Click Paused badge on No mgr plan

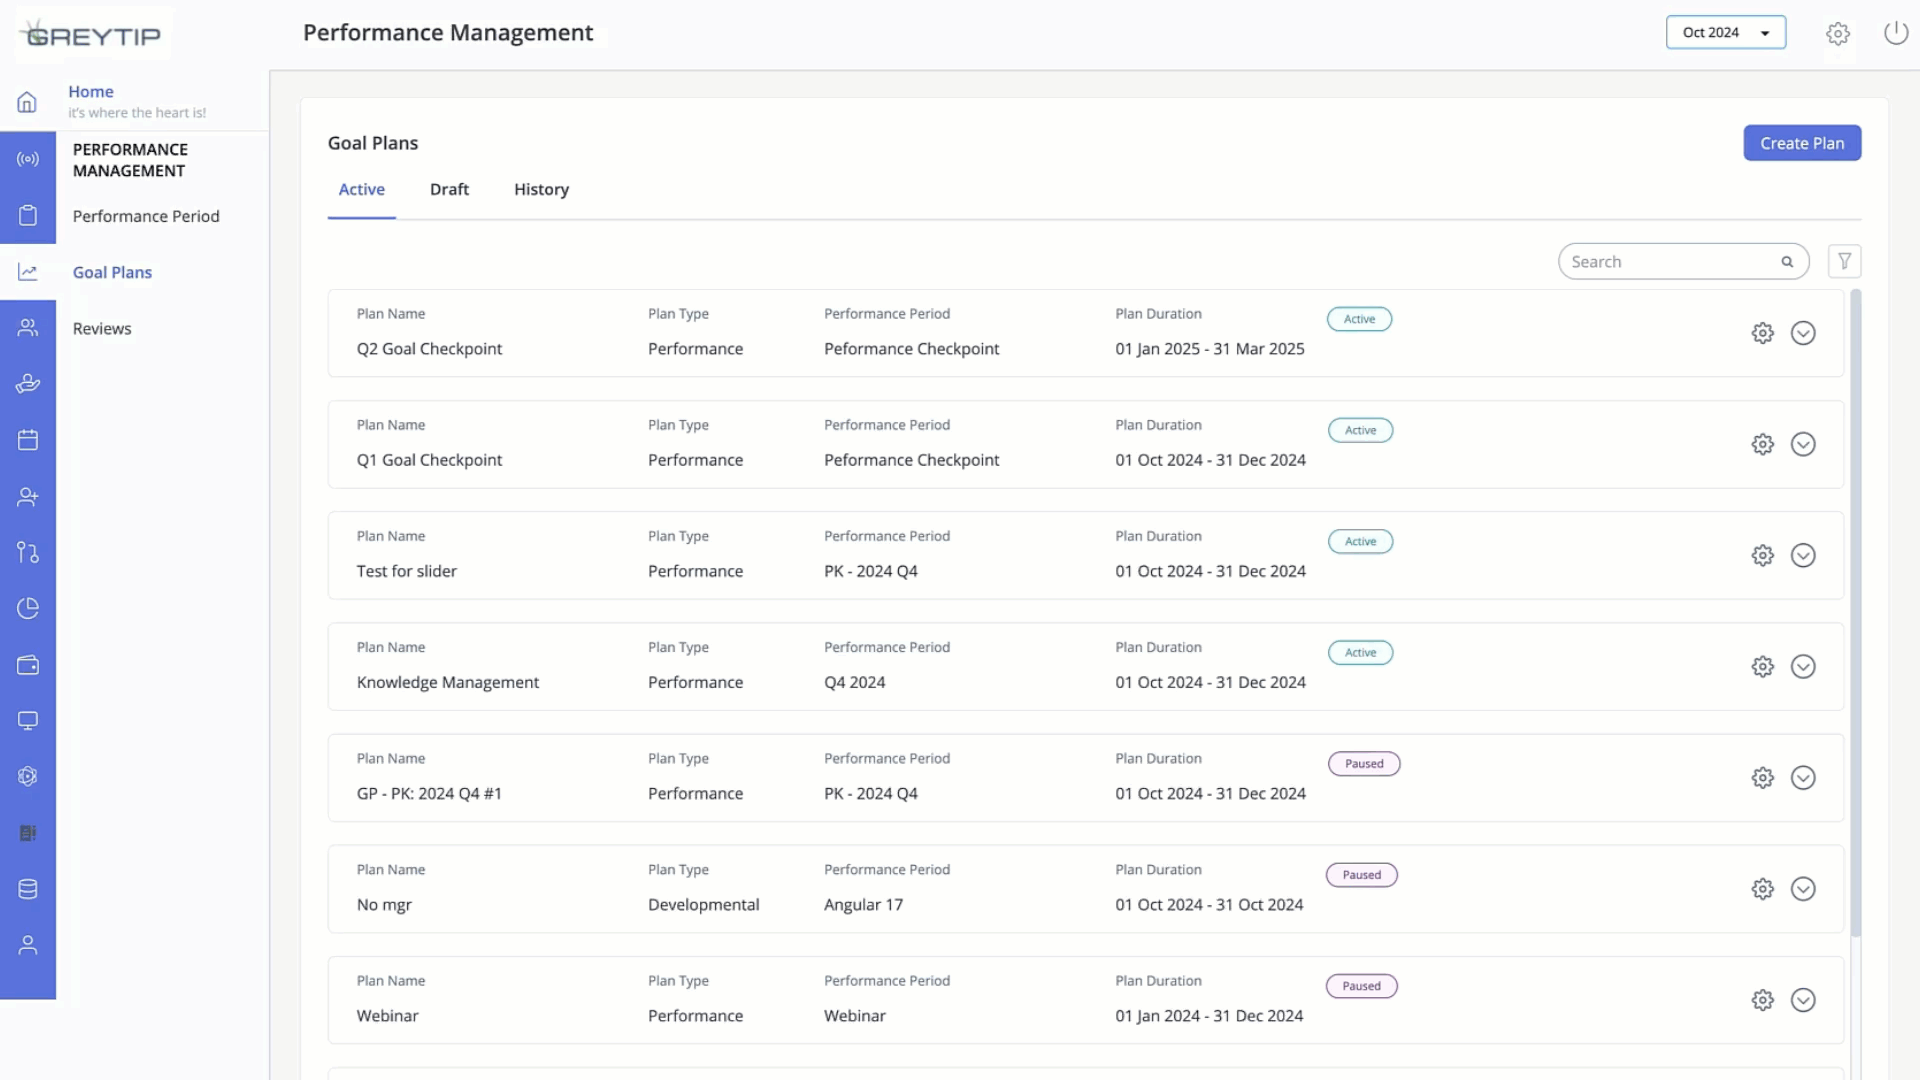click(1361, 875)
